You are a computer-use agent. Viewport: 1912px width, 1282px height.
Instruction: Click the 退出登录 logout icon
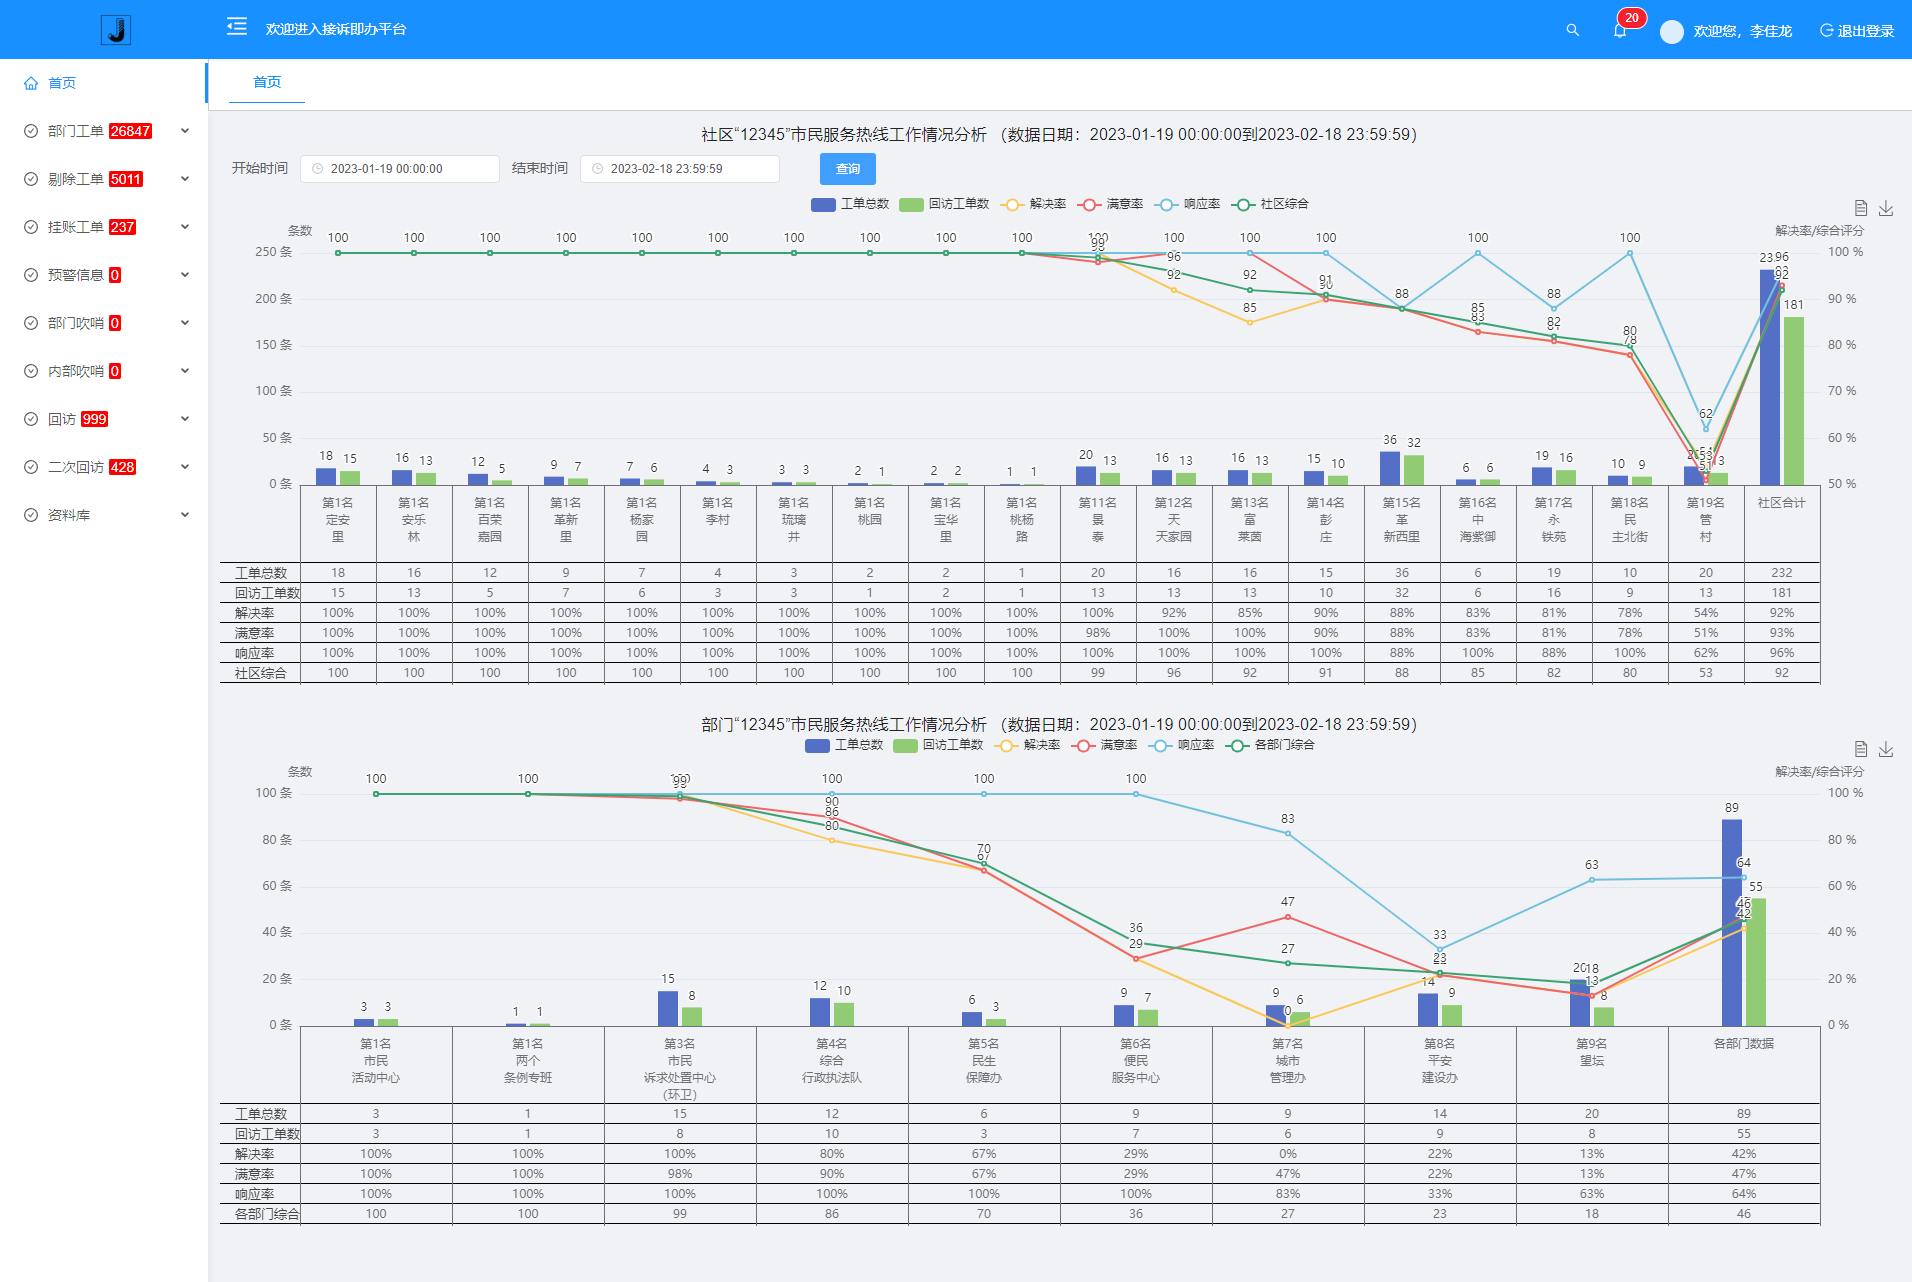click(1826, 31)
